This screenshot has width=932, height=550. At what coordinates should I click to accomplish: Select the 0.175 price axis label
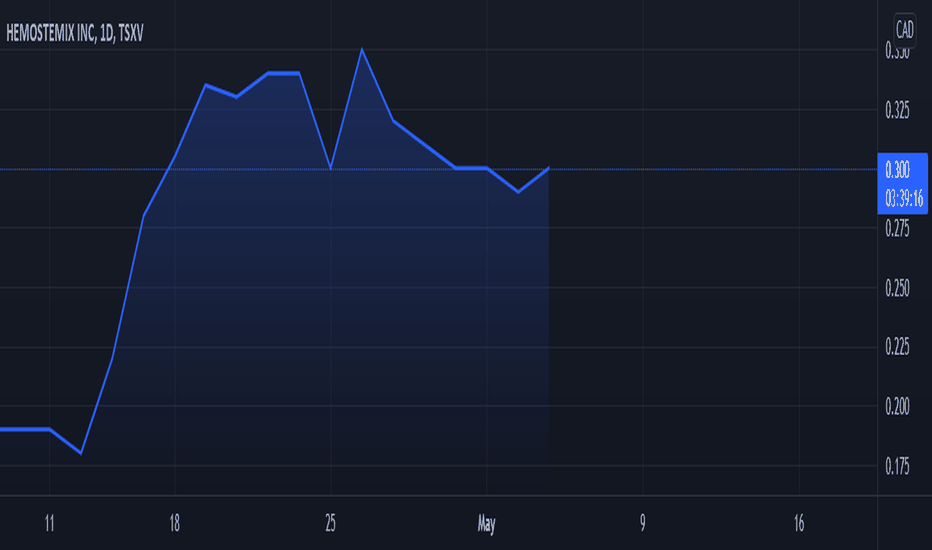click(898, 467)
